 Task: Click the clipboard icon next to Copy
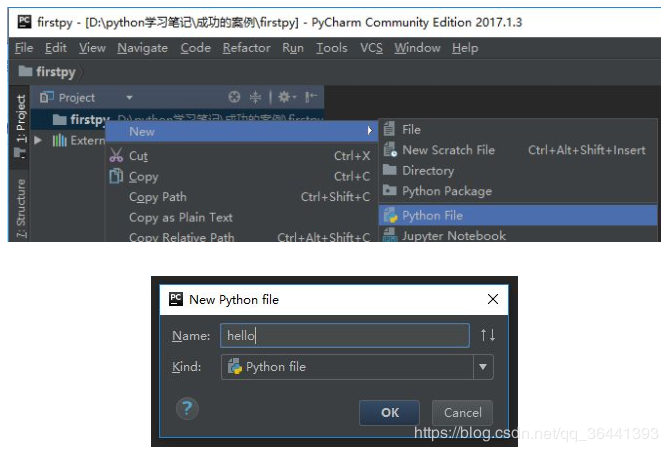116,176
